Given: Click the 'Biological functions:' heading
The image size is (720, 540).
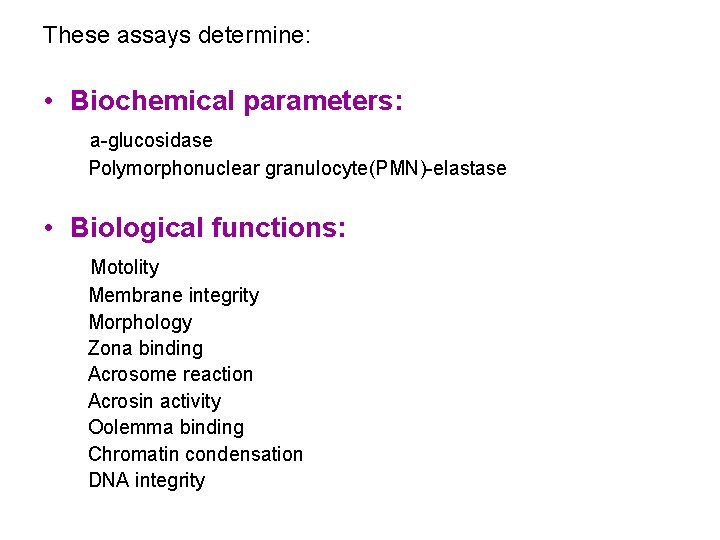Looking at the screenshot, I should coord(208,228).
